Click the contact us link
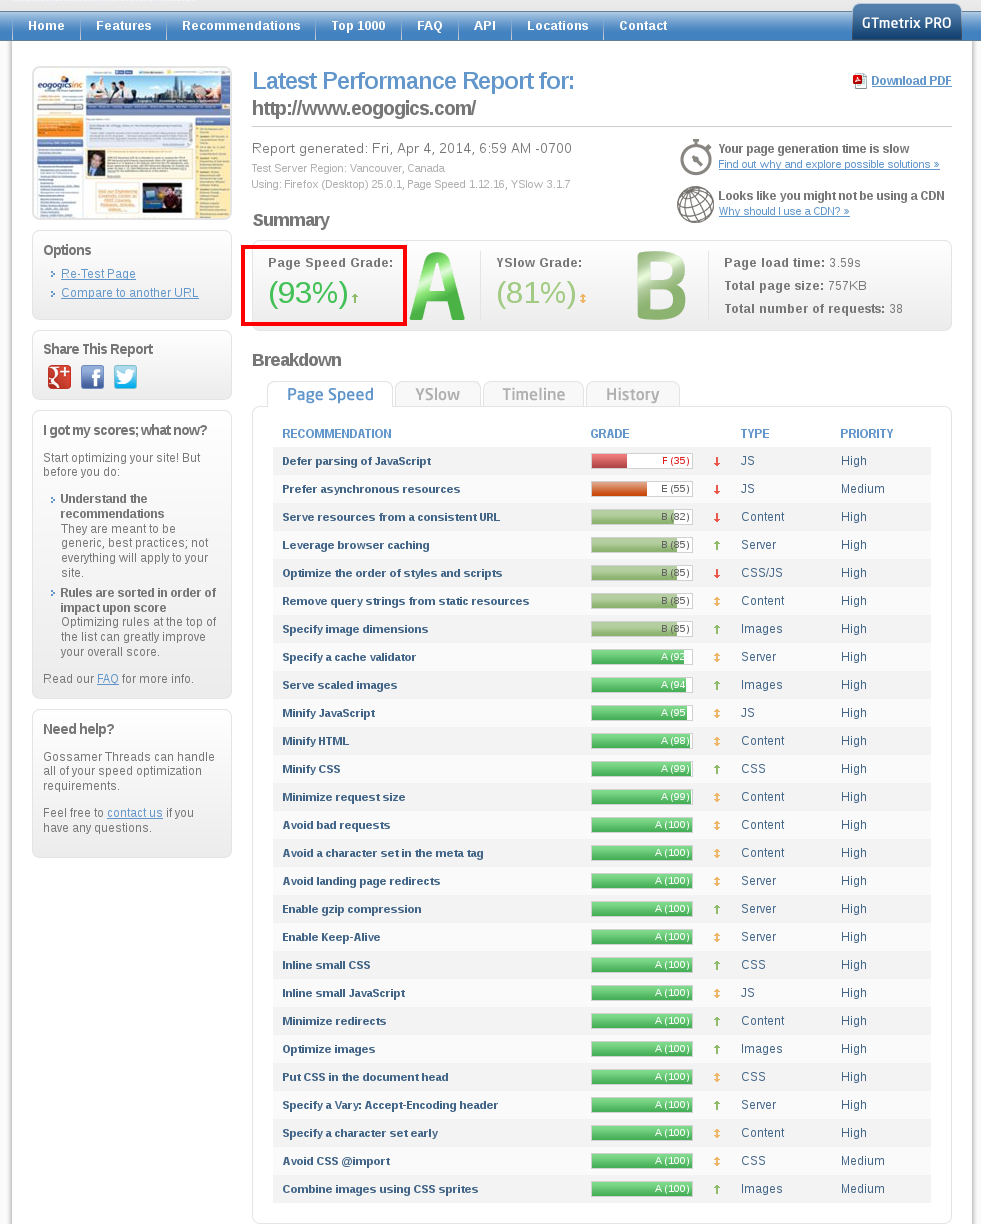The image size is (981, 1224). tap(135, 813)
